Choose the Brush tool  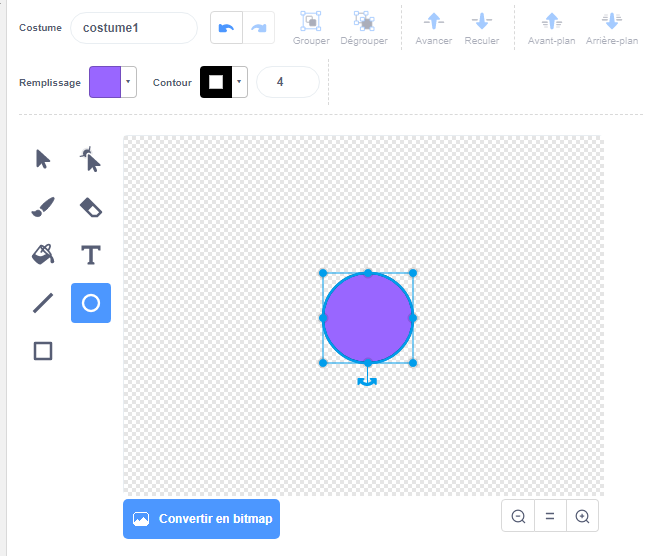tap(43, 207)
